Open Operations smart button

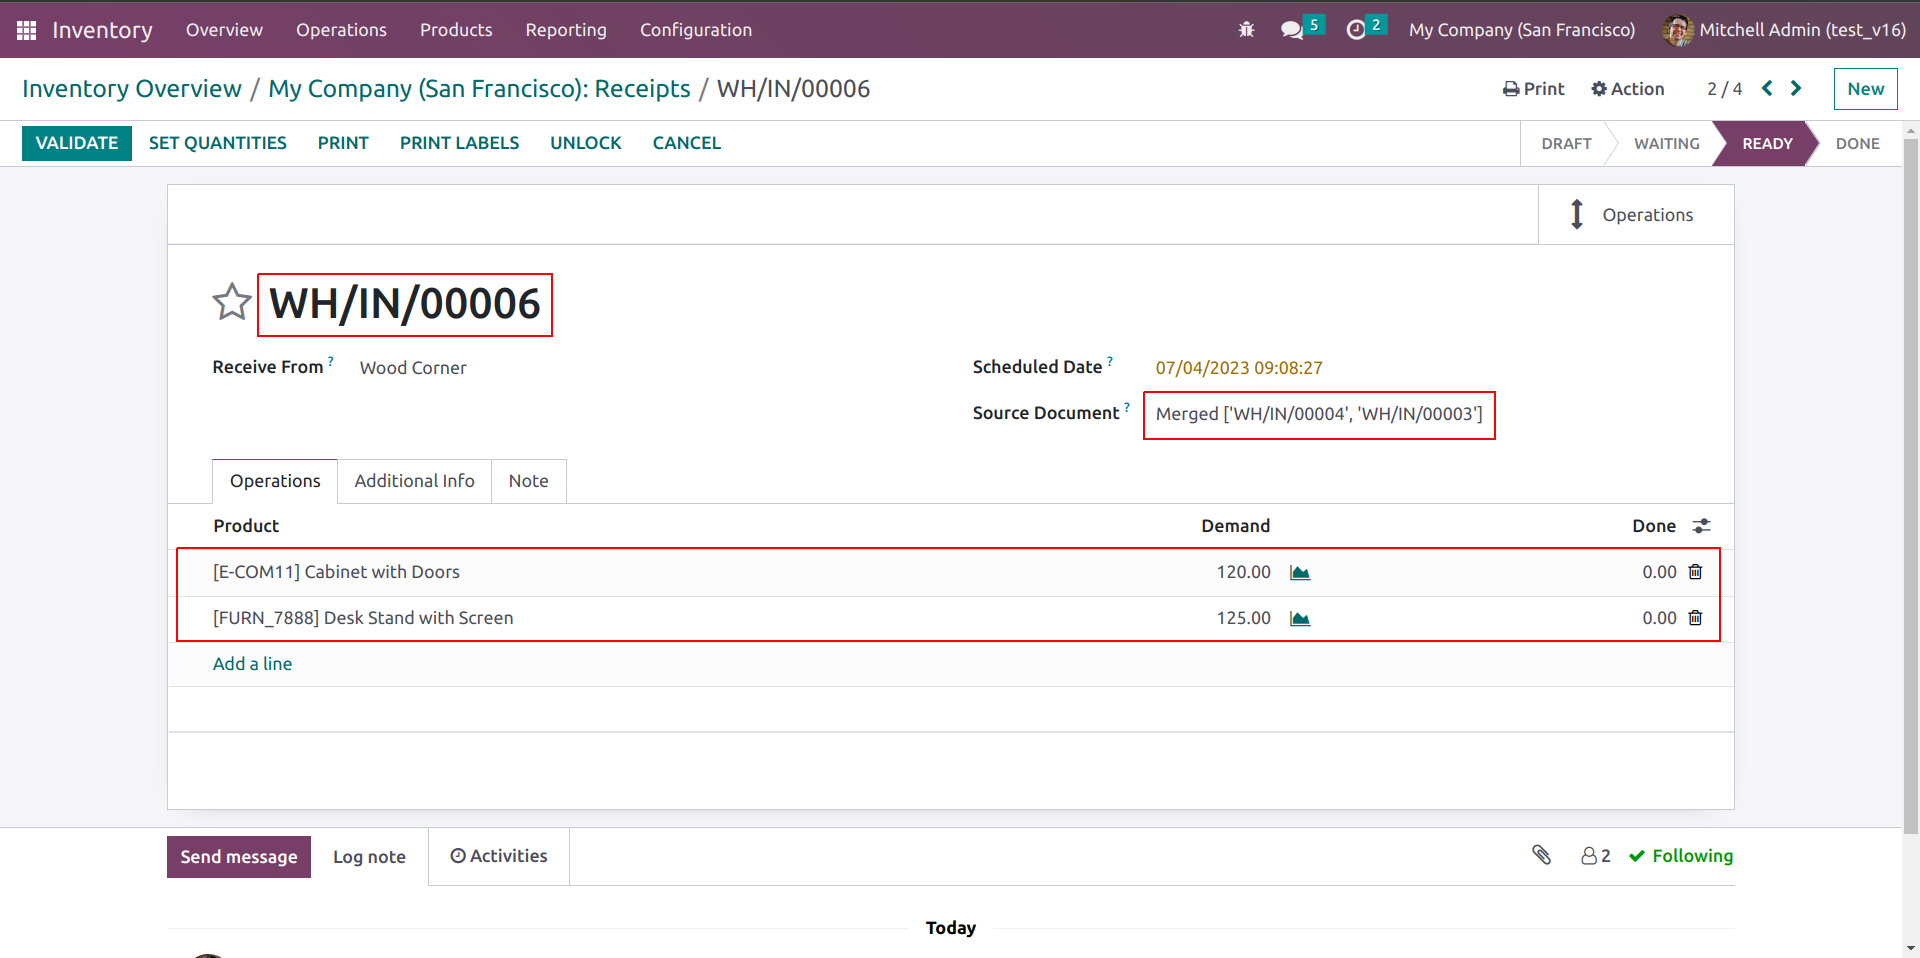pos(1636,215)
